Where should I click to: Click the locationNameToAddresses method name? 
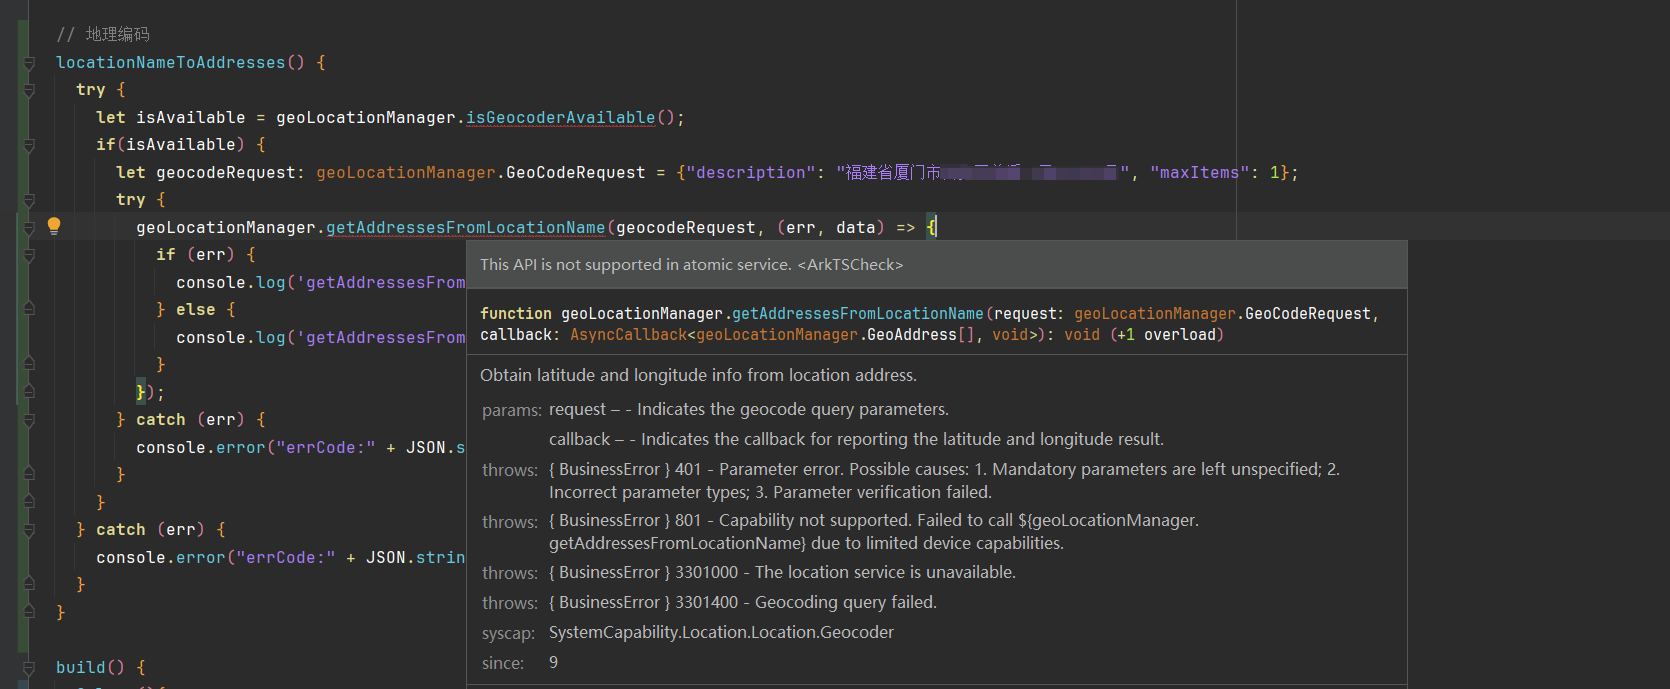(170, 63)
